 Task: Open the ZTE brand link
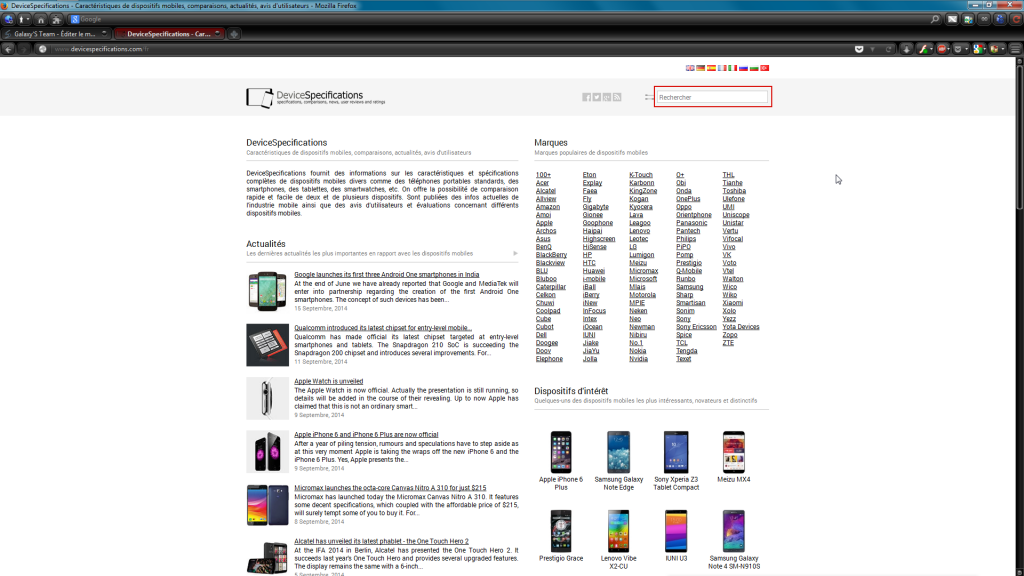pyautogui.click(x=728, y=343)
